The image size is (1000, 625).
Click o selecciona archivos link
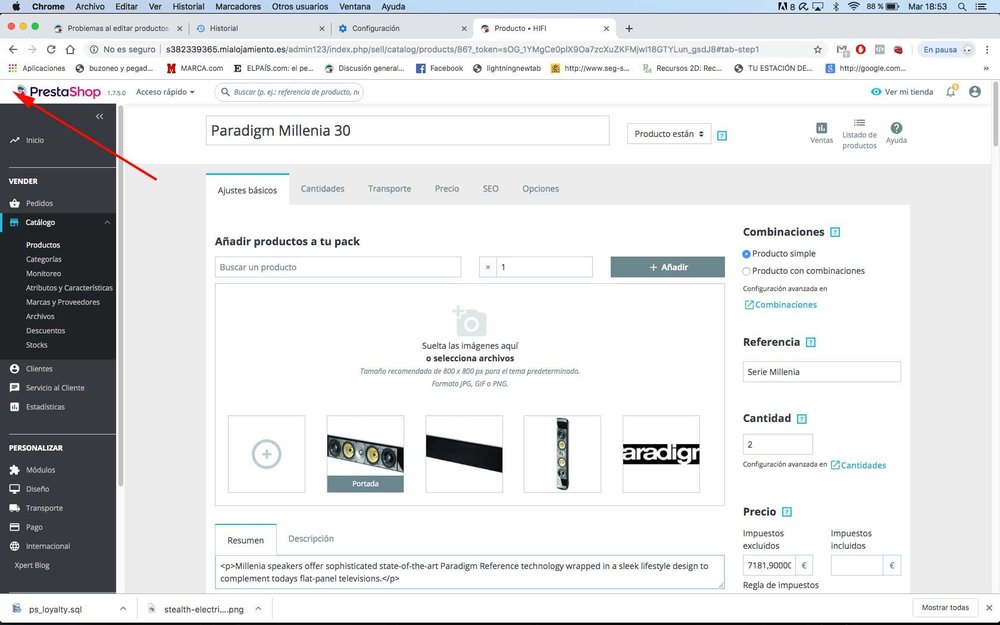470,358
